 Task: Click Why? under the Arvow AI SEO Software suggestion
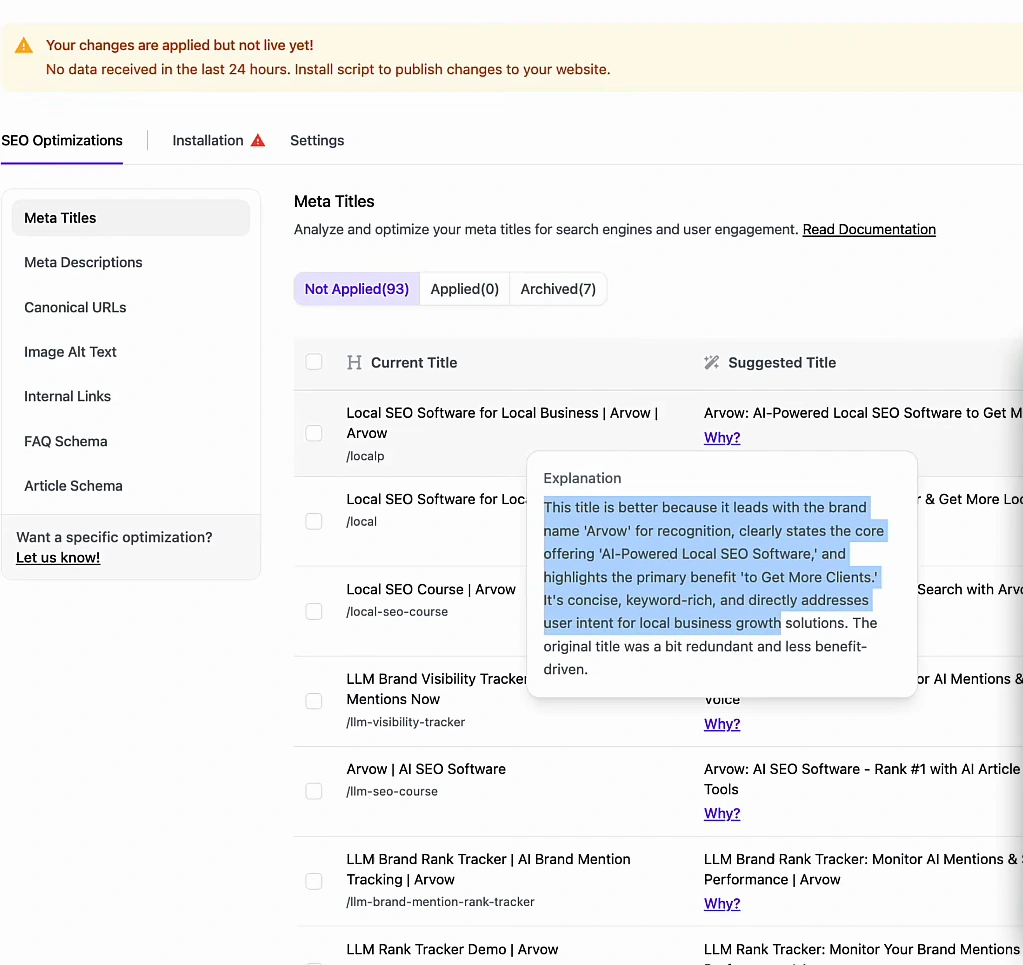click(722, 814)
